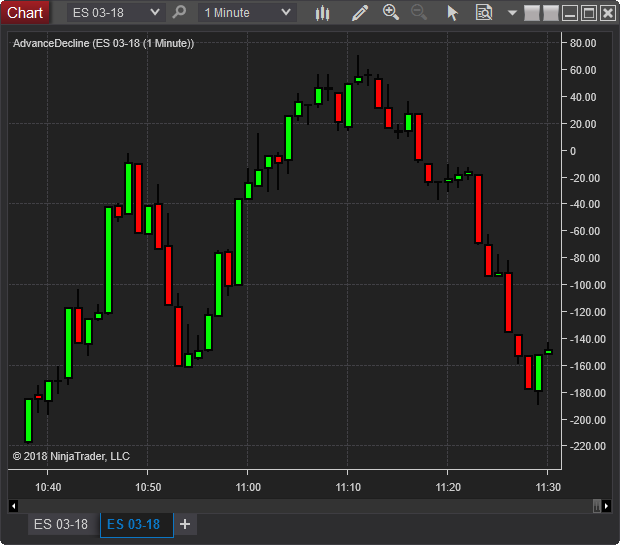The width and height of the screenshot is (620, 545).
Task: Click the AdvanceDecline indicator label
Action: tap(104, 43)
